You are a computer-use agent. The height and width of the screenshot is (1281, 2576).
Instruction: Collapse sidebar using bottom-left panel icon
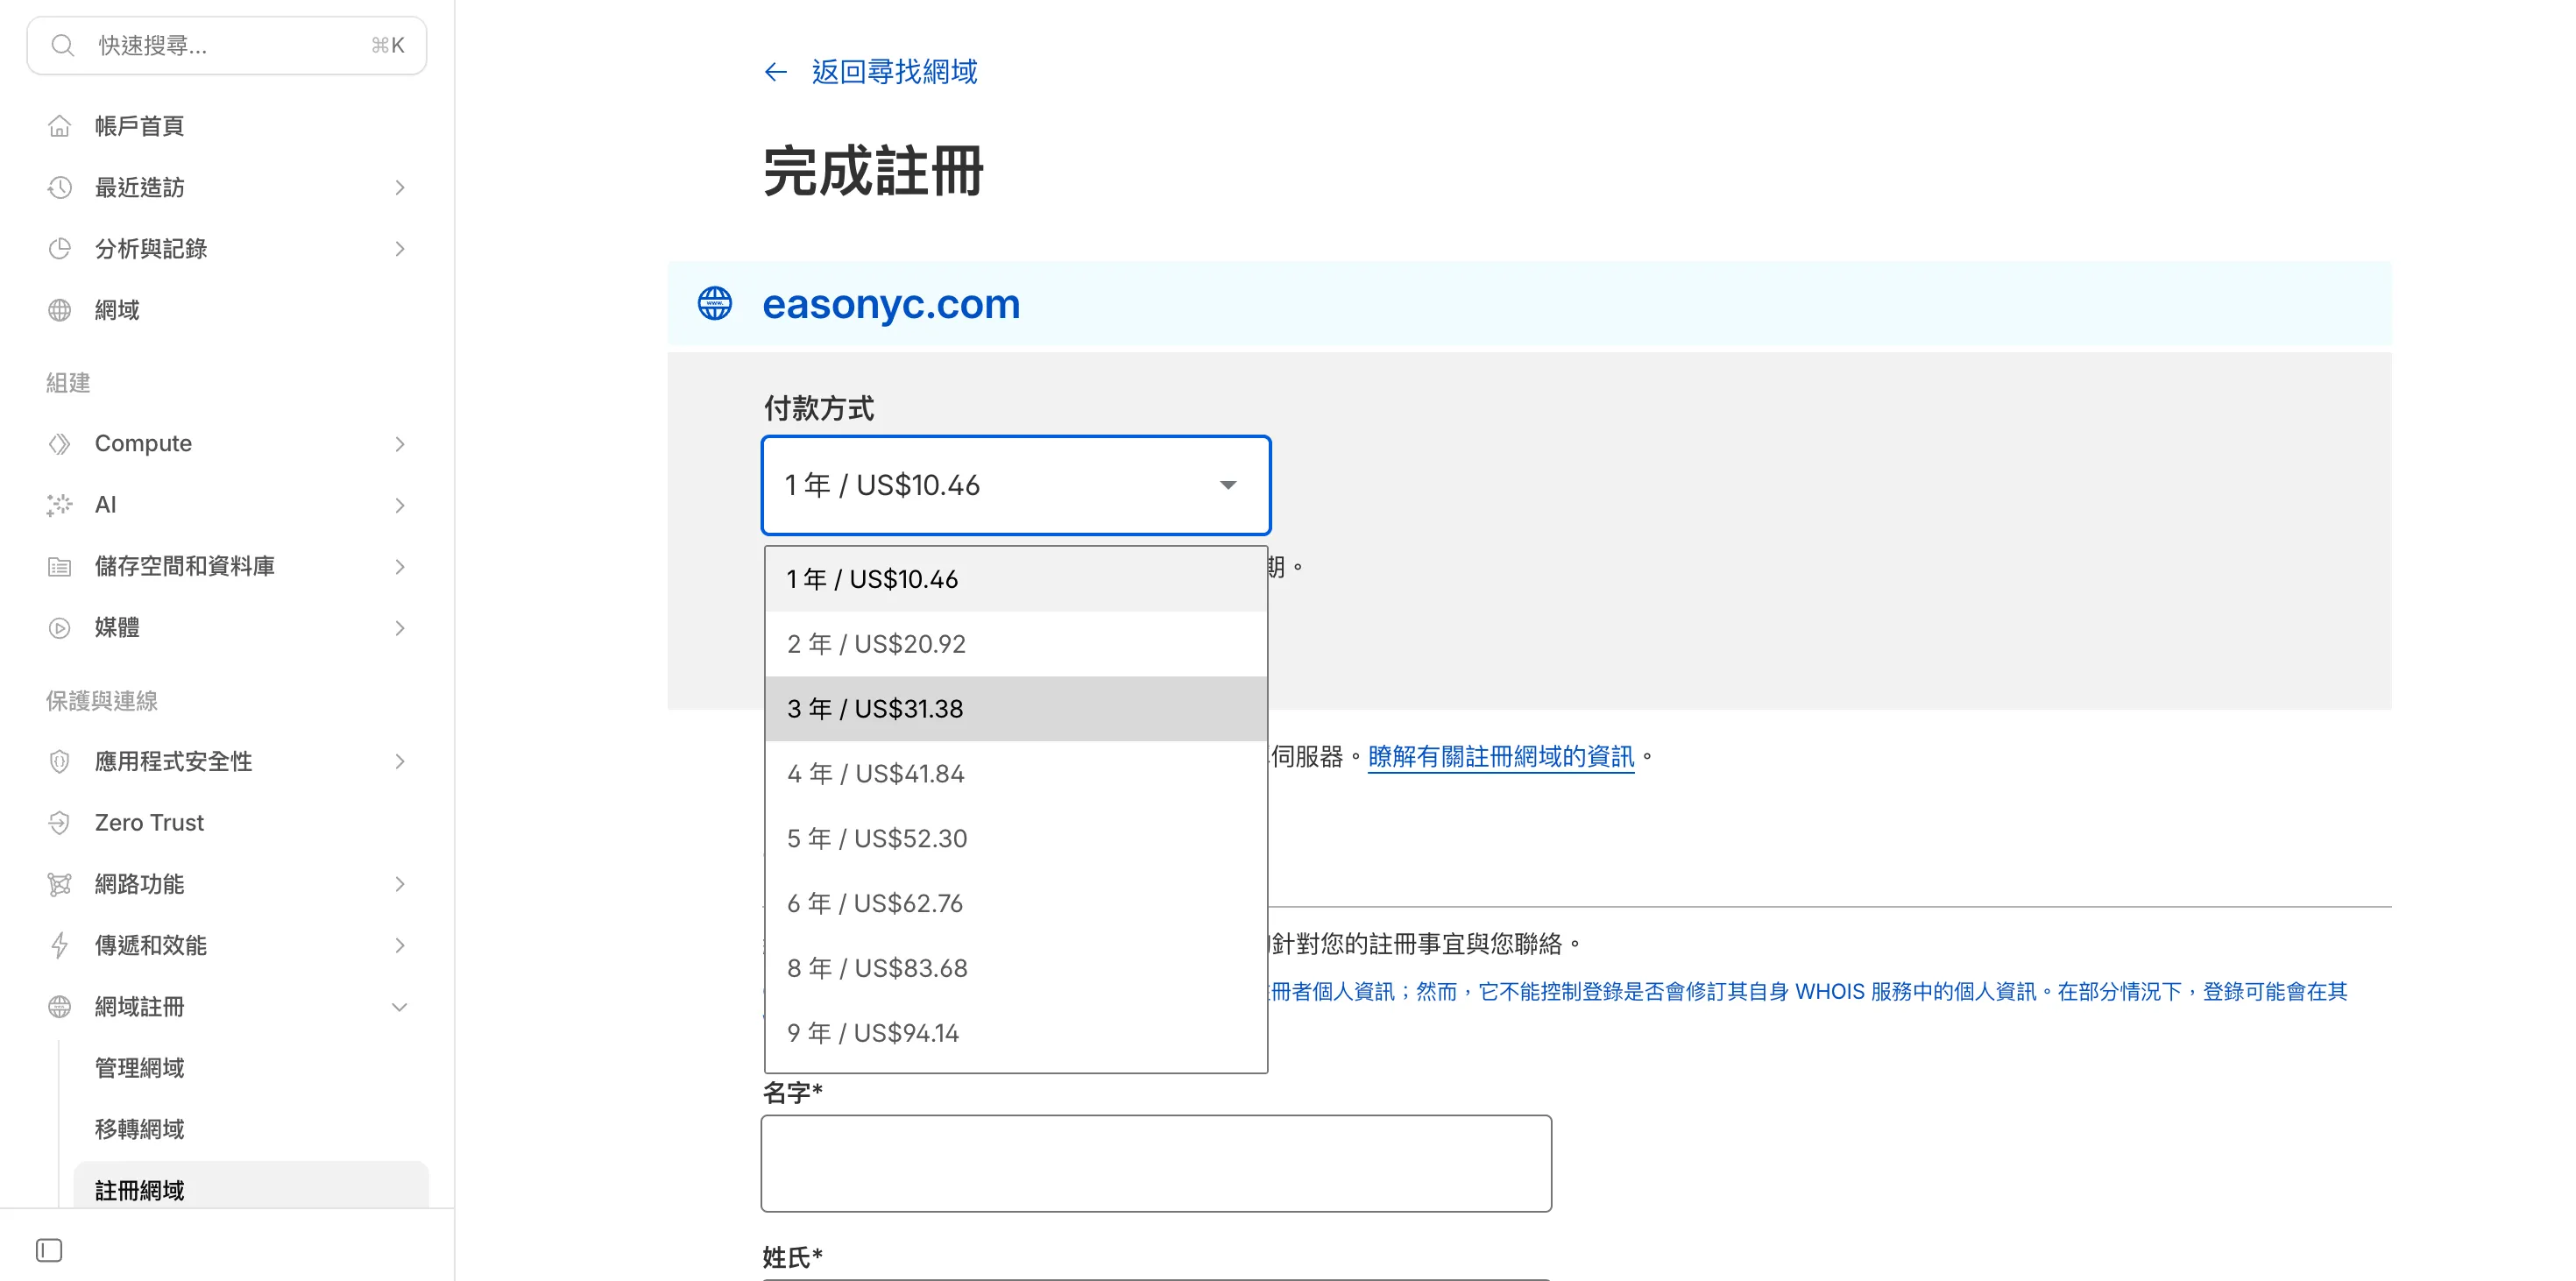coord(49,1250)
